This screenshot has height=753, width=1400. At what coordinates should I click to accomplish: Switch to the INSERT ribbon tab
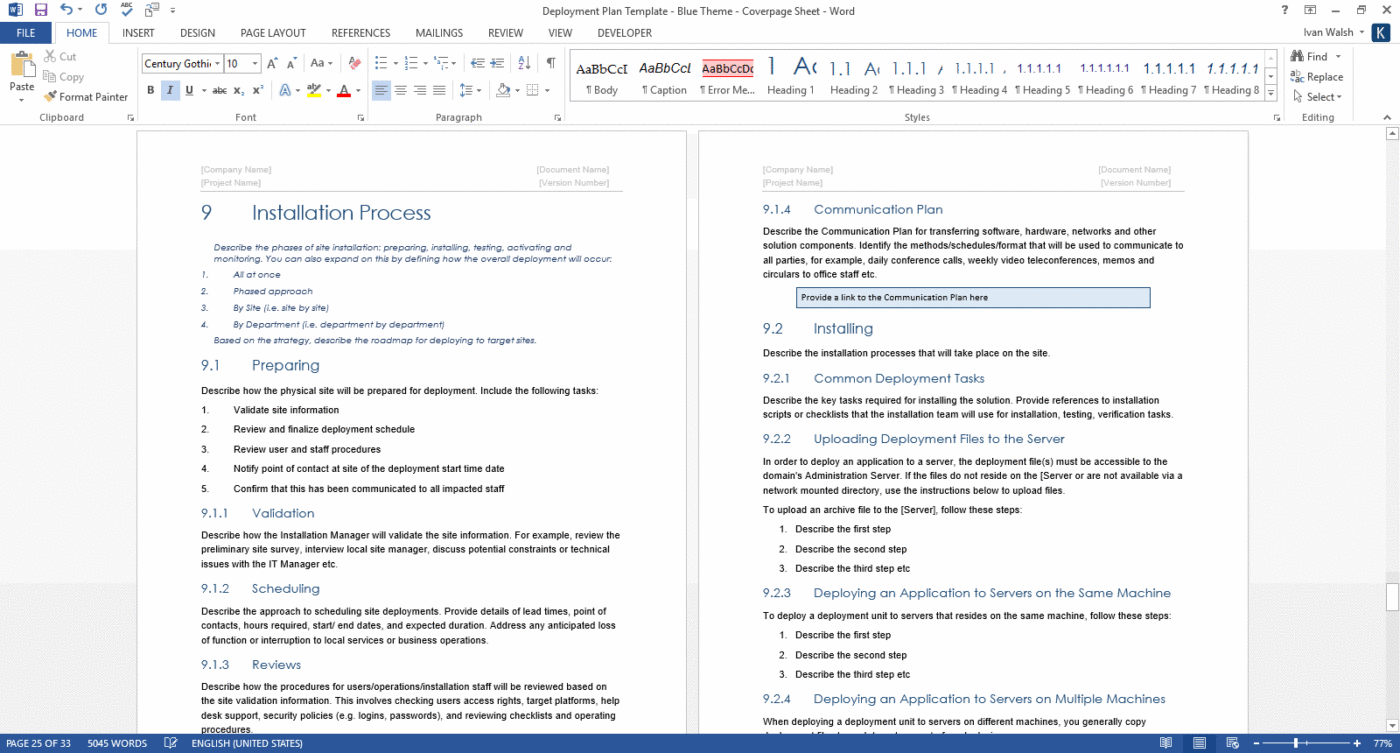(137, 33)
